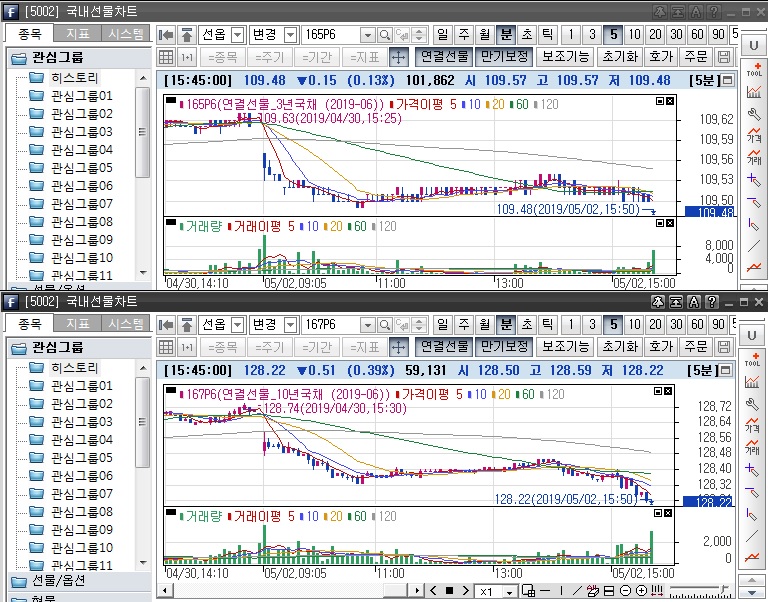The width and height of the screenshot is (768, 602).
Task: Click the 거래 indicator icon in the 165P6 window sidebar
Action: pyautogui.click(x=754, y=157)
